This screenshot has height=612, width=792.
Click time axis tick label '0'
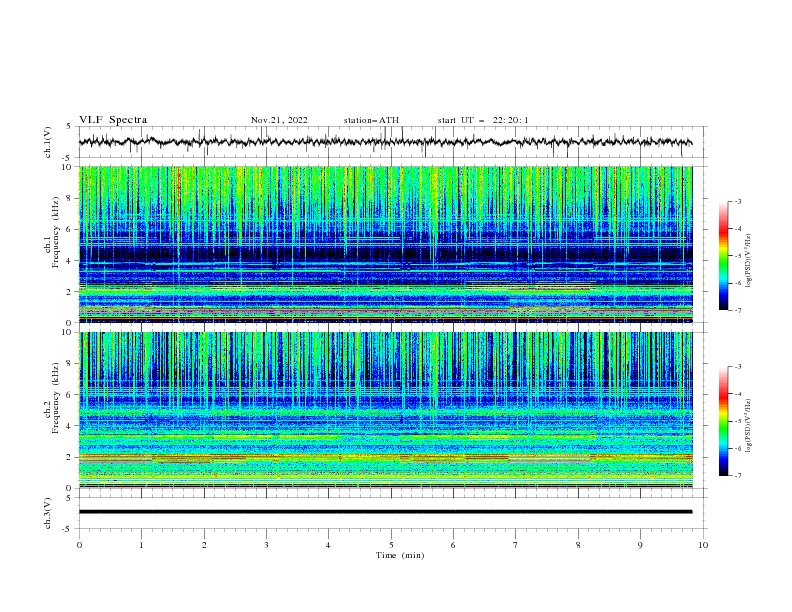pyautogui.click(x=79, y=545)
